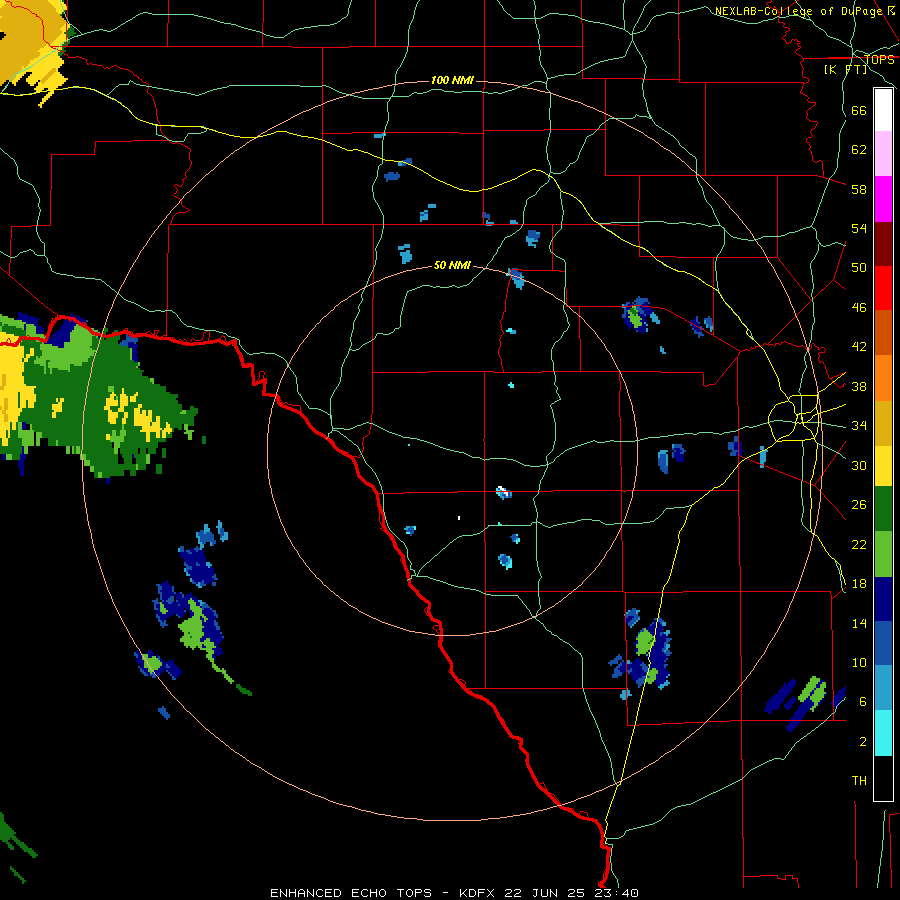Click the legend value "42"

(859, 347)
